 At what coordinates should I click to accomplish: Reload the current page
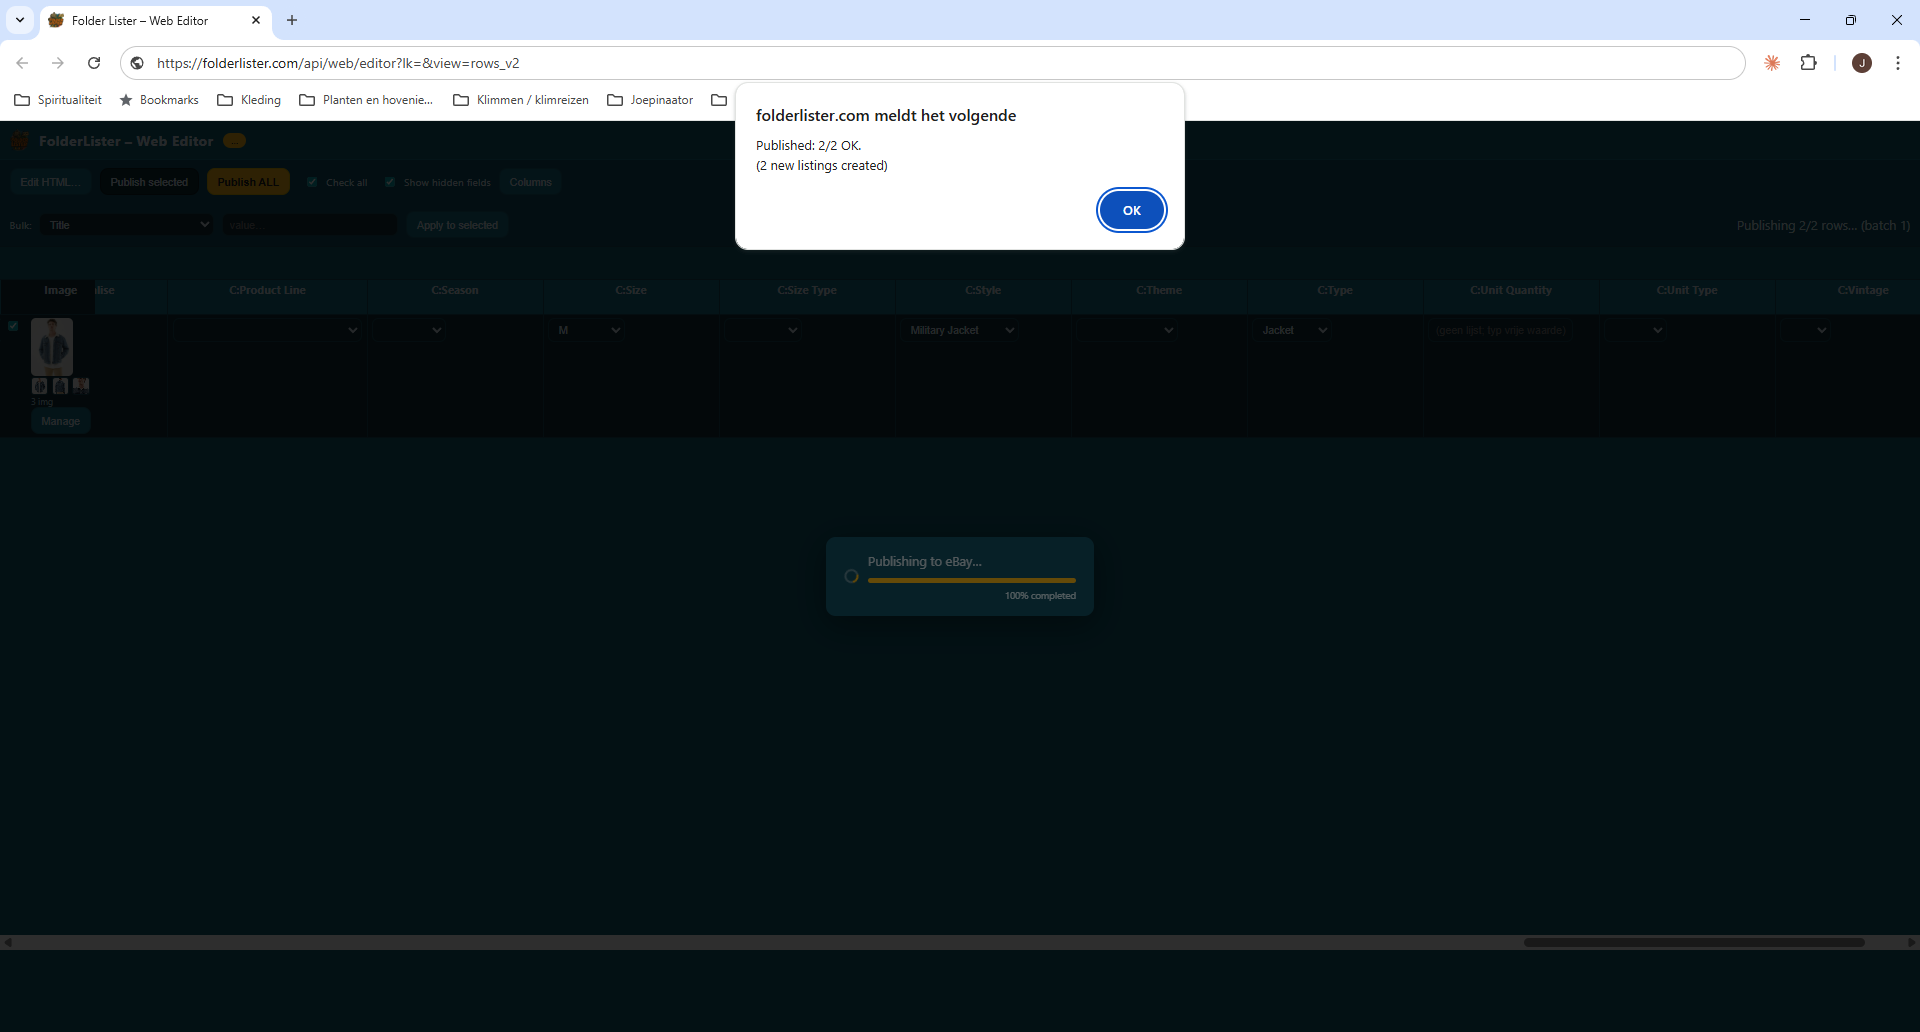point(94,63)
